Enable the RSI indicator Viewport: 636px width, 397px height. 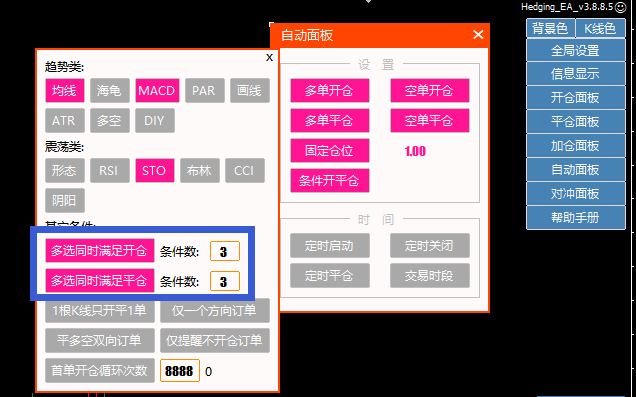click(x=110, y=170)
